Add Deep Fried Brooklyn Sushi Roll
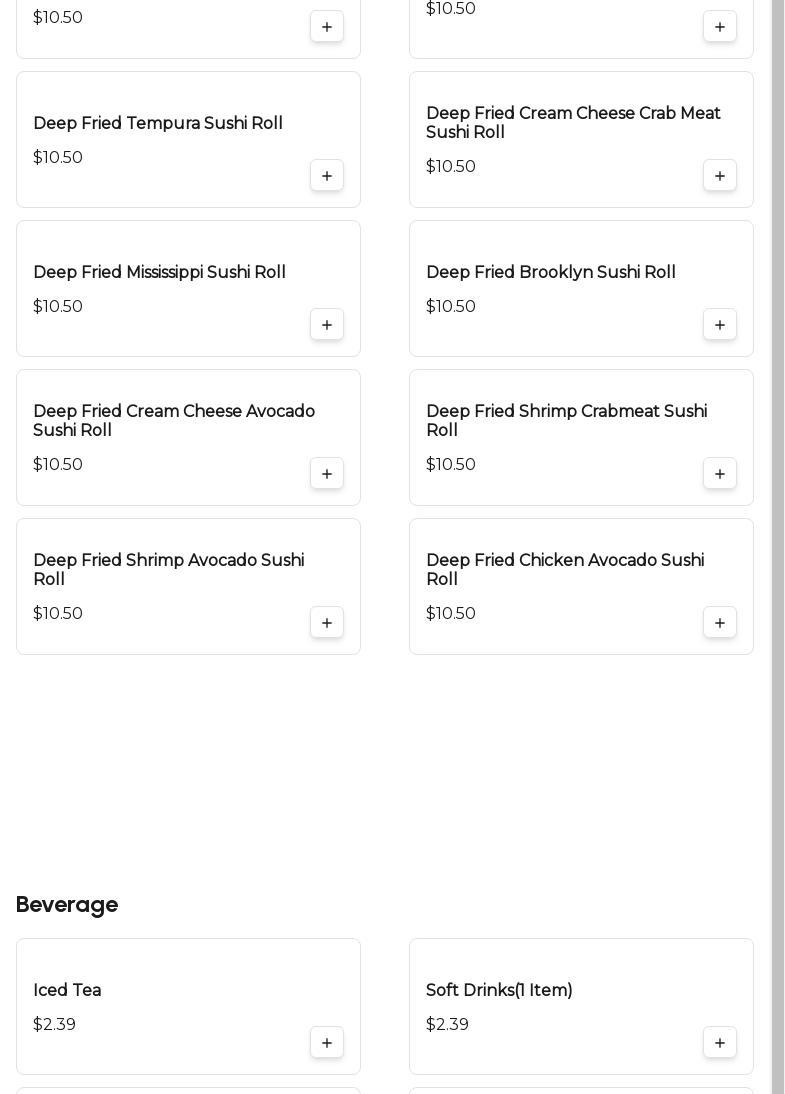Screen dimensions: 785x1094 point(720,325)
